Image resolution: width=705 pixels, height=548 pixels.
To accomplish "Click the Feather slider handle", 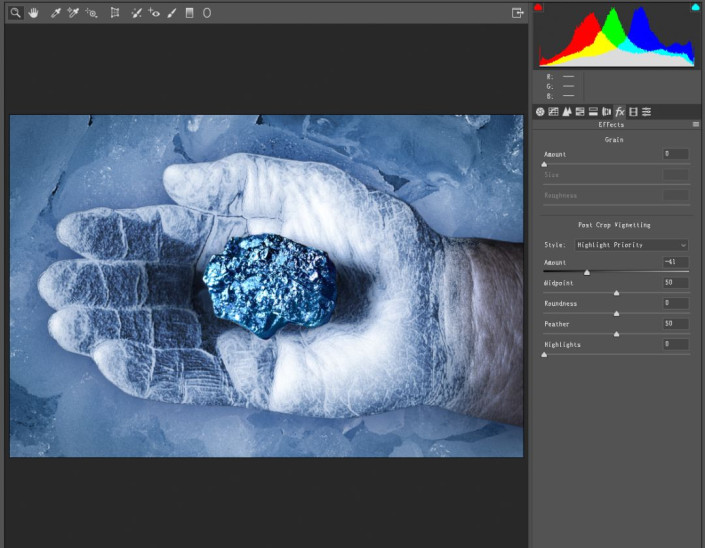I will coord(616,334).
